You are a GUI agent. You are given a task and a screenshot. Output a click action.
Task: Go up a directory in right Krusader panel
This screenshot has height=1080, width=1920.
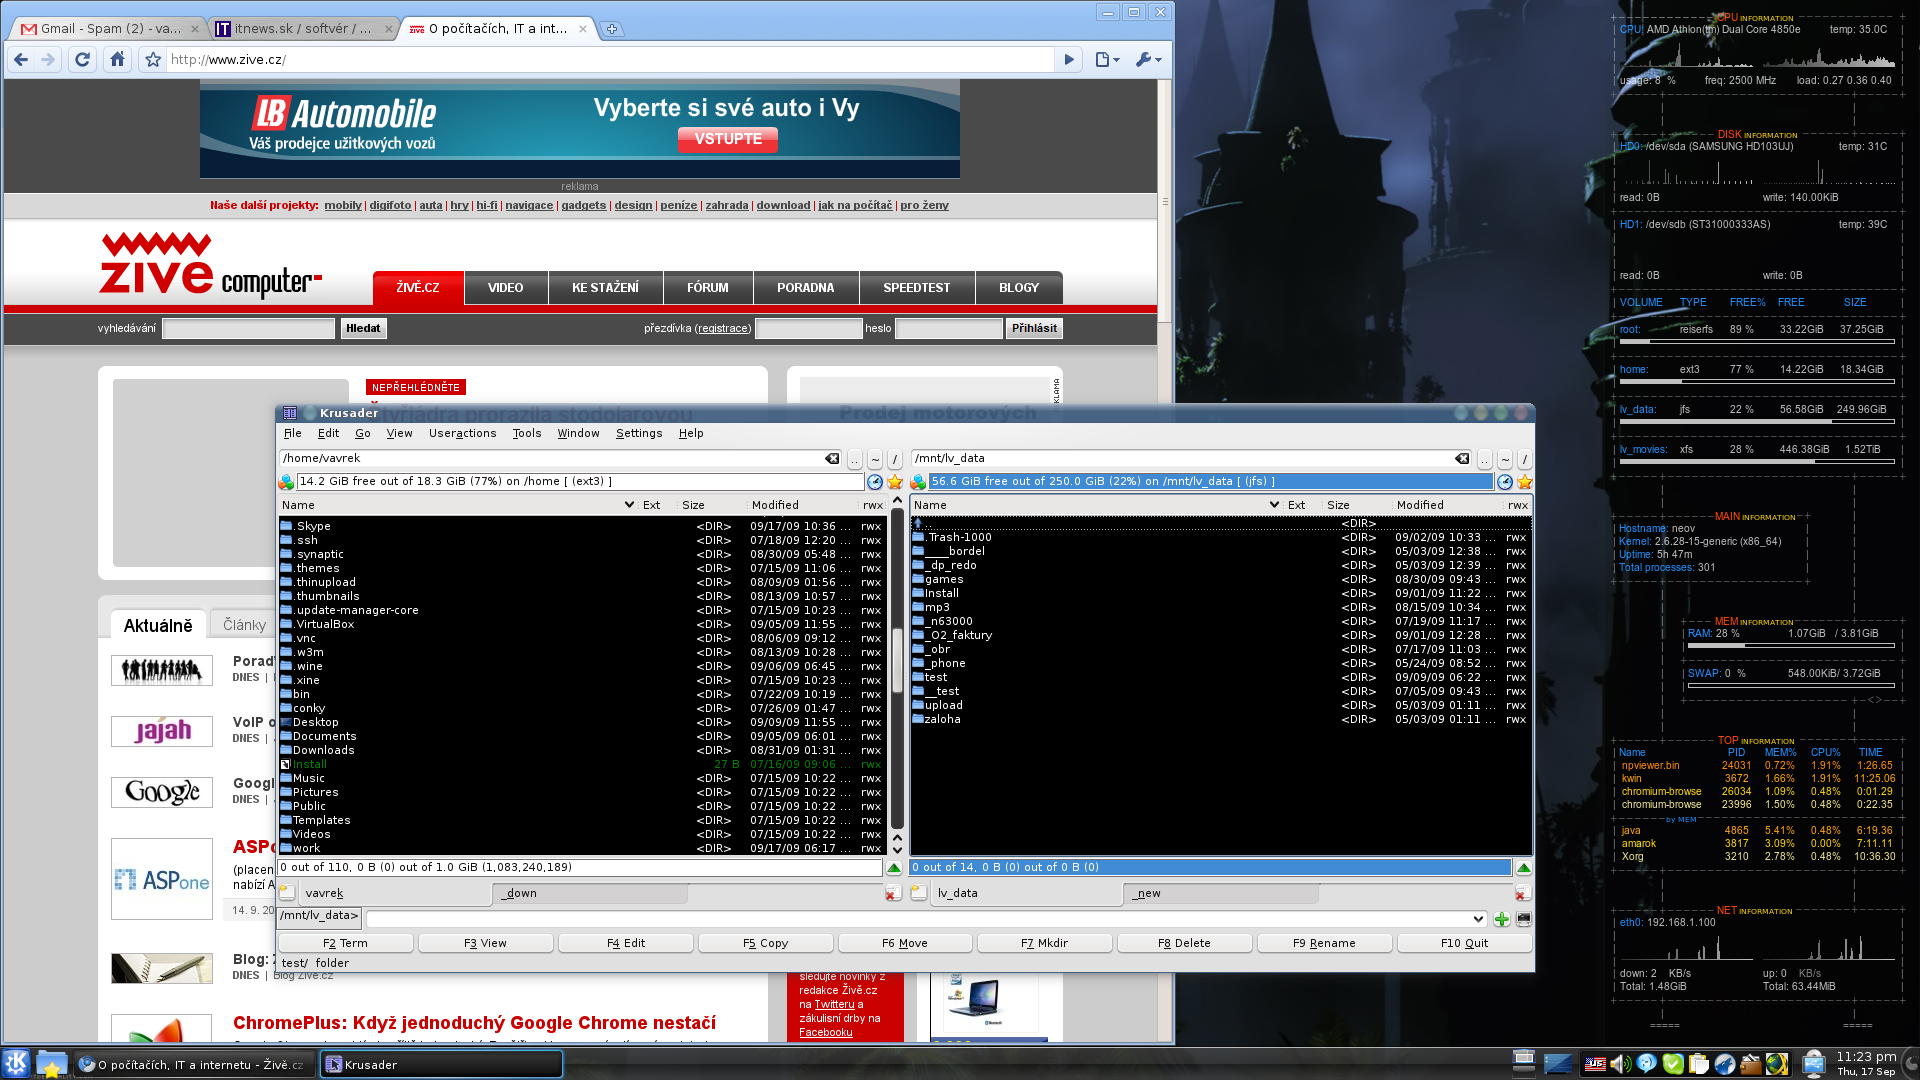1485,460
